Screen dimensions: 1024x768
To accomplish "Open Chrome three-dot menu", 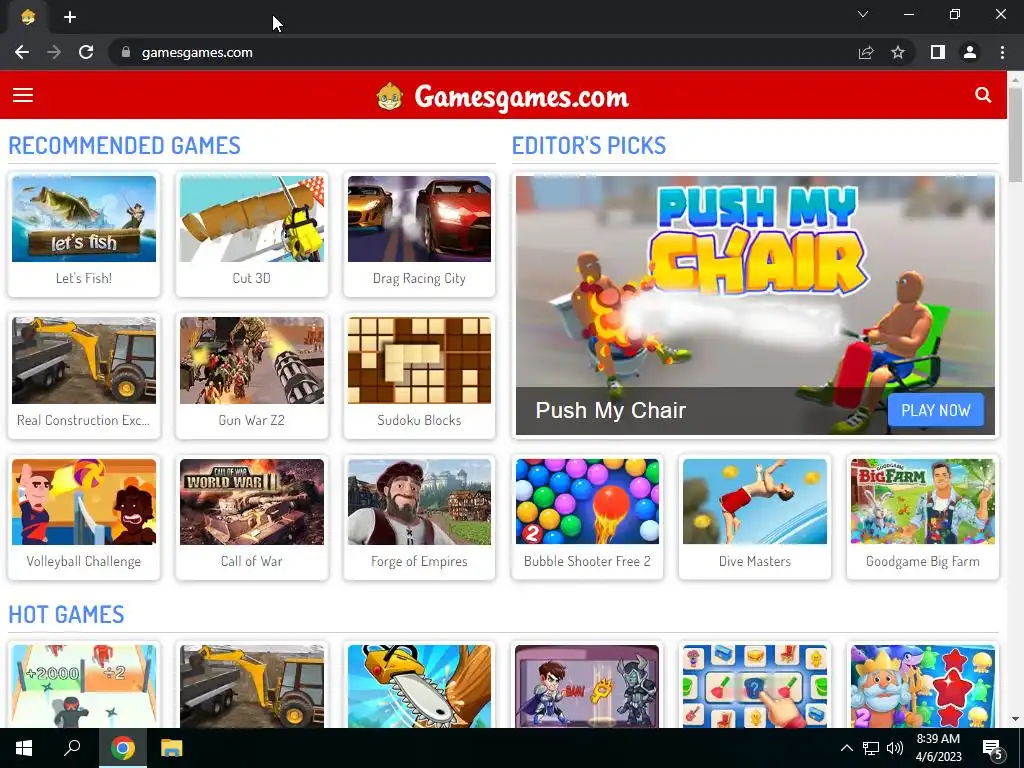I will (1002, 52).
